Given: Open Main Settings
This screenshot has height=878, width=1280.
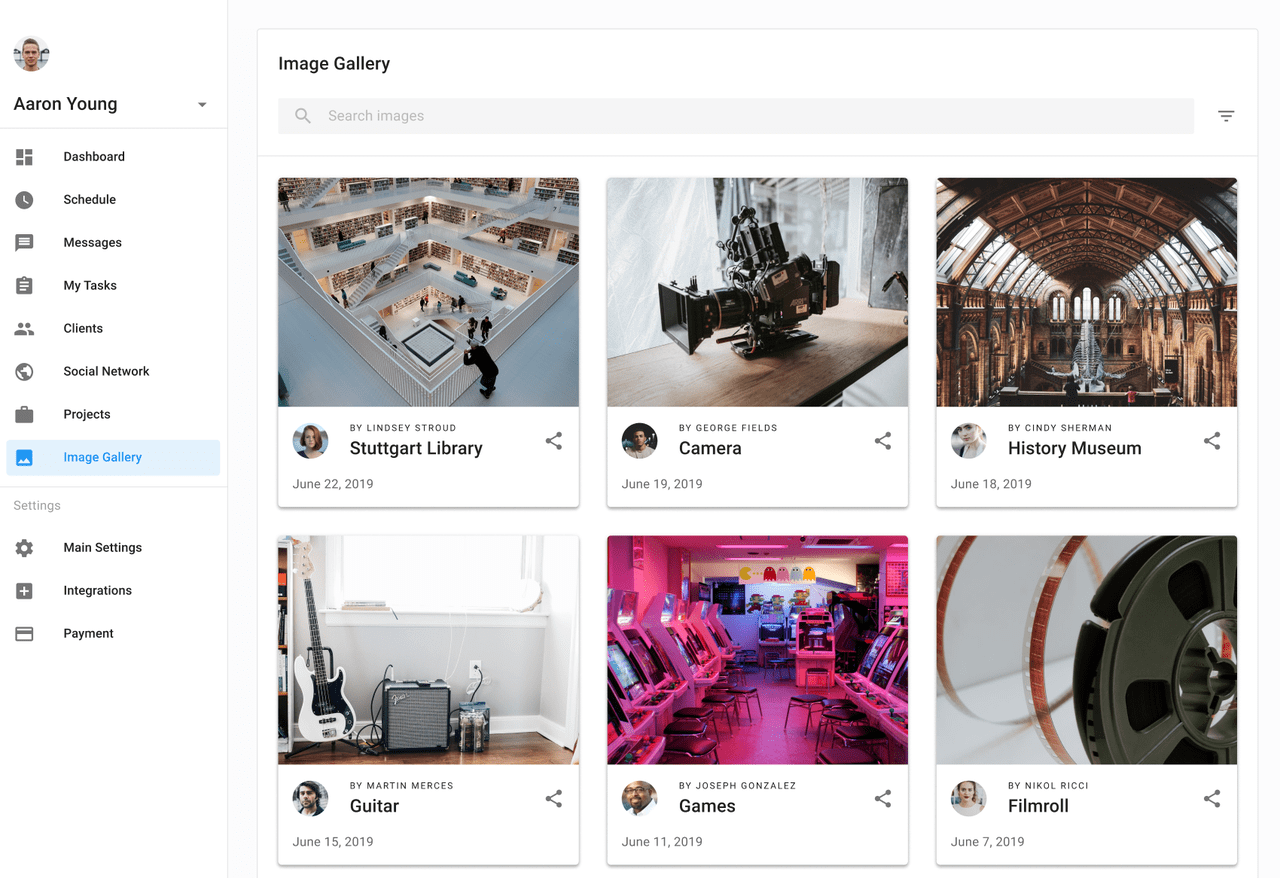Looking at the screenshot, I should coord(113,548).
